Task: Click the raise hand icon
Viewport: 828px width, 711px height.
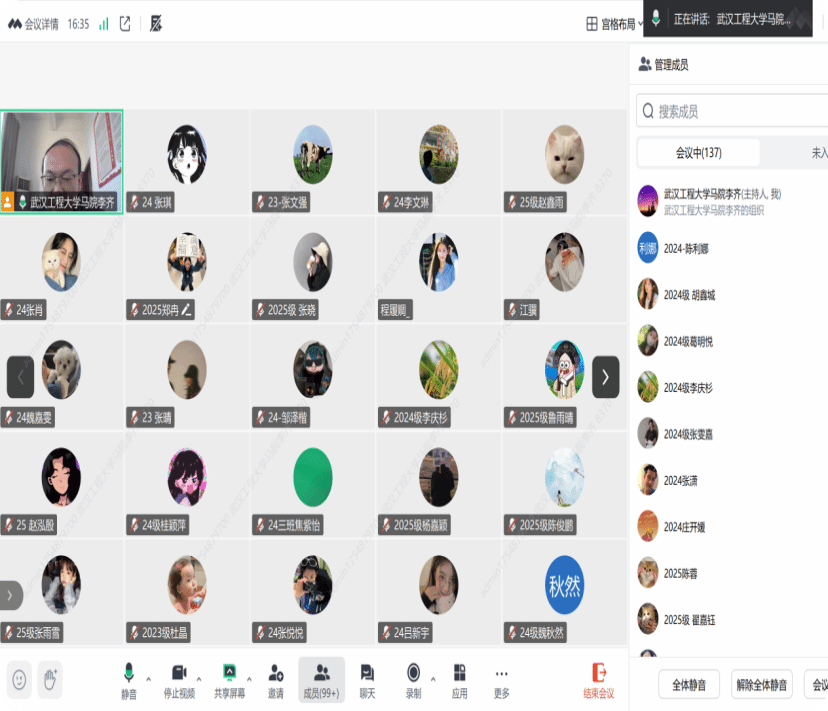Action: 49,679
